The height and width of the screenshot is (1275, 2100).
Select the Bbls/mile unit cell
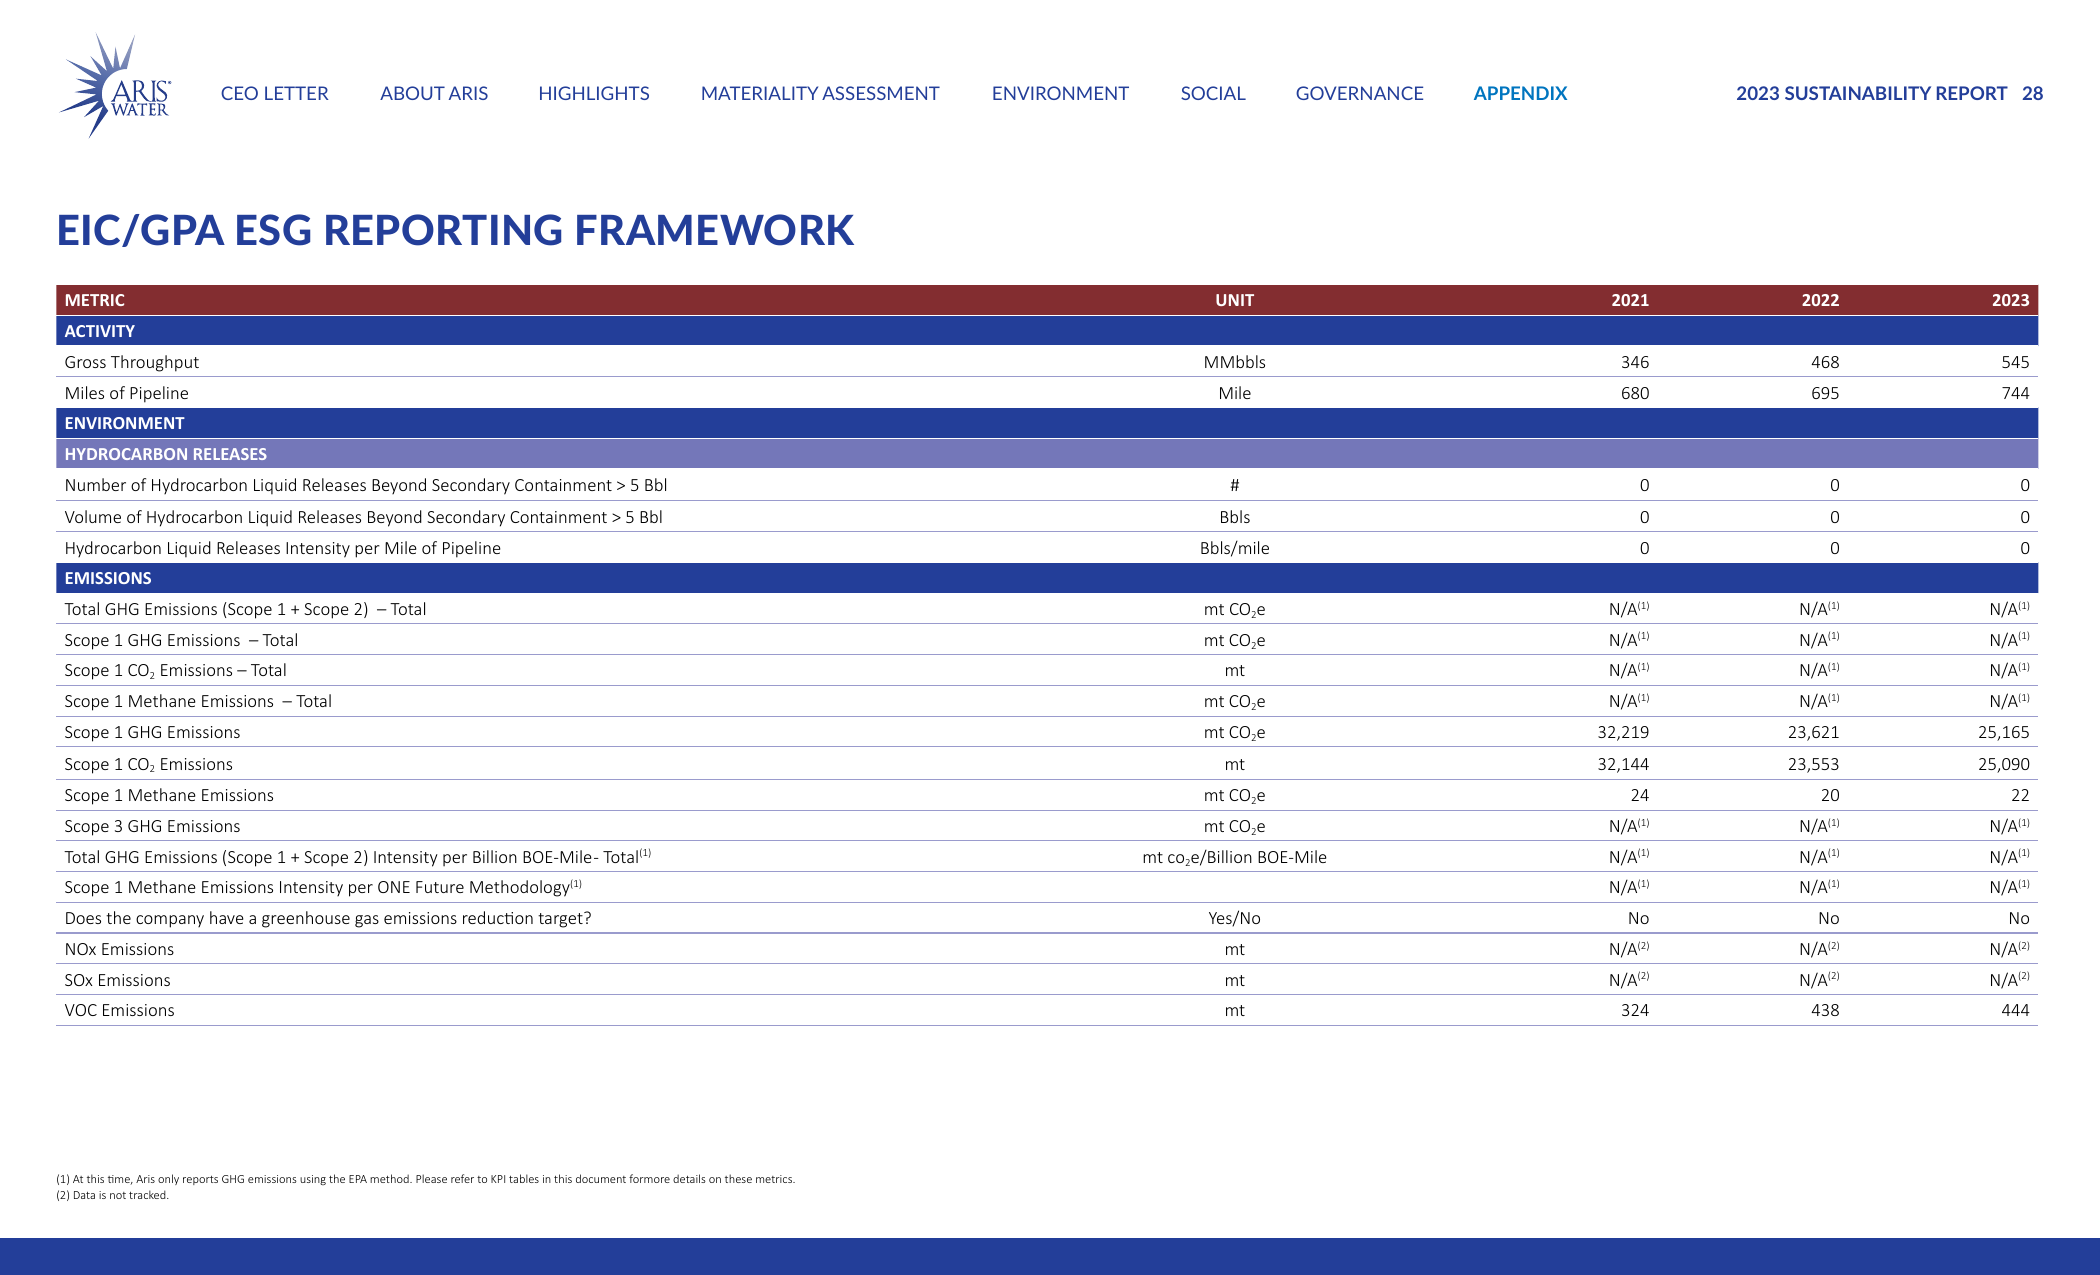(1235, 548)
